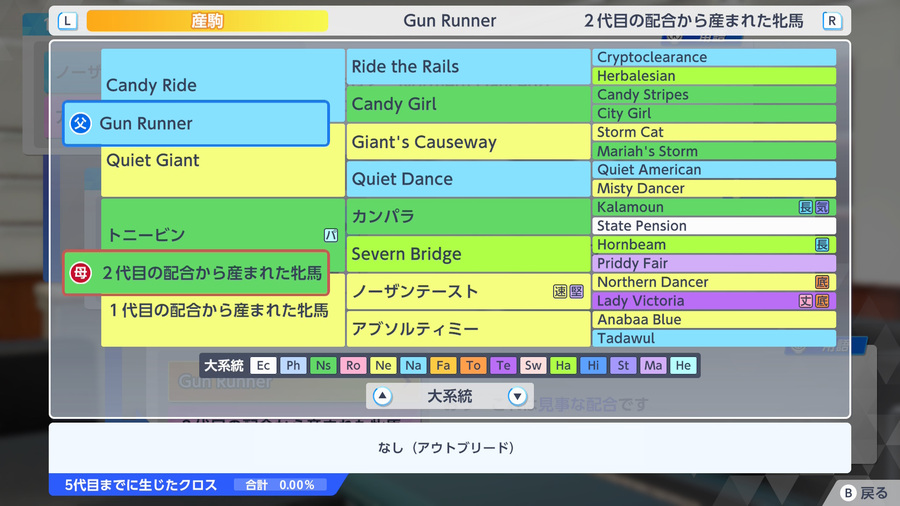The image size is (900, 506).
Task: Switch display mode with the up arrow
Action: [382, 396]
